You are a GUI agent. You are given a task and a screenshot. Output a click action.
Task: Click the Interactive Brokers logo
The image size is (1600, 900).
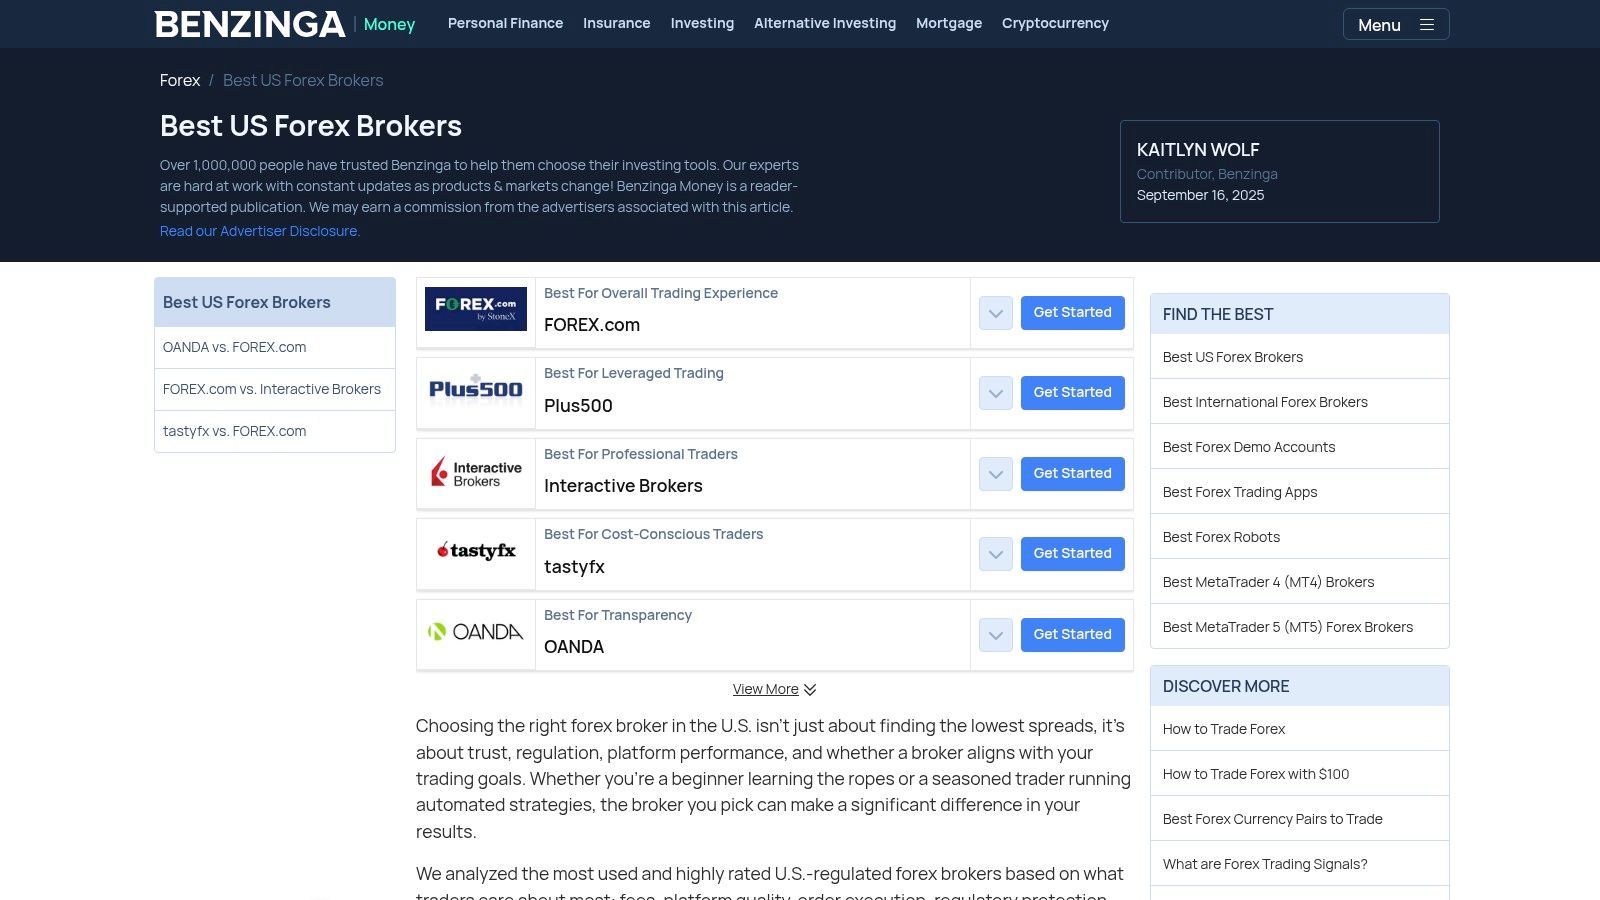(476, 473)
